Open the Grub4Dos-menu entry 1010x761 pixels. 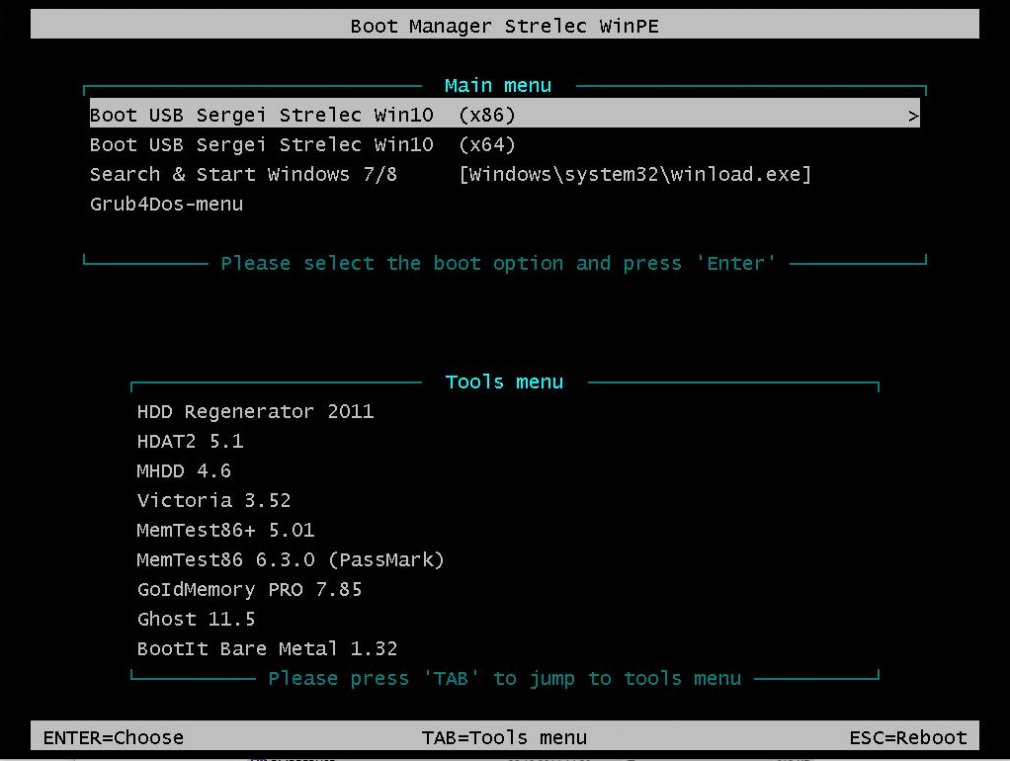166,204
